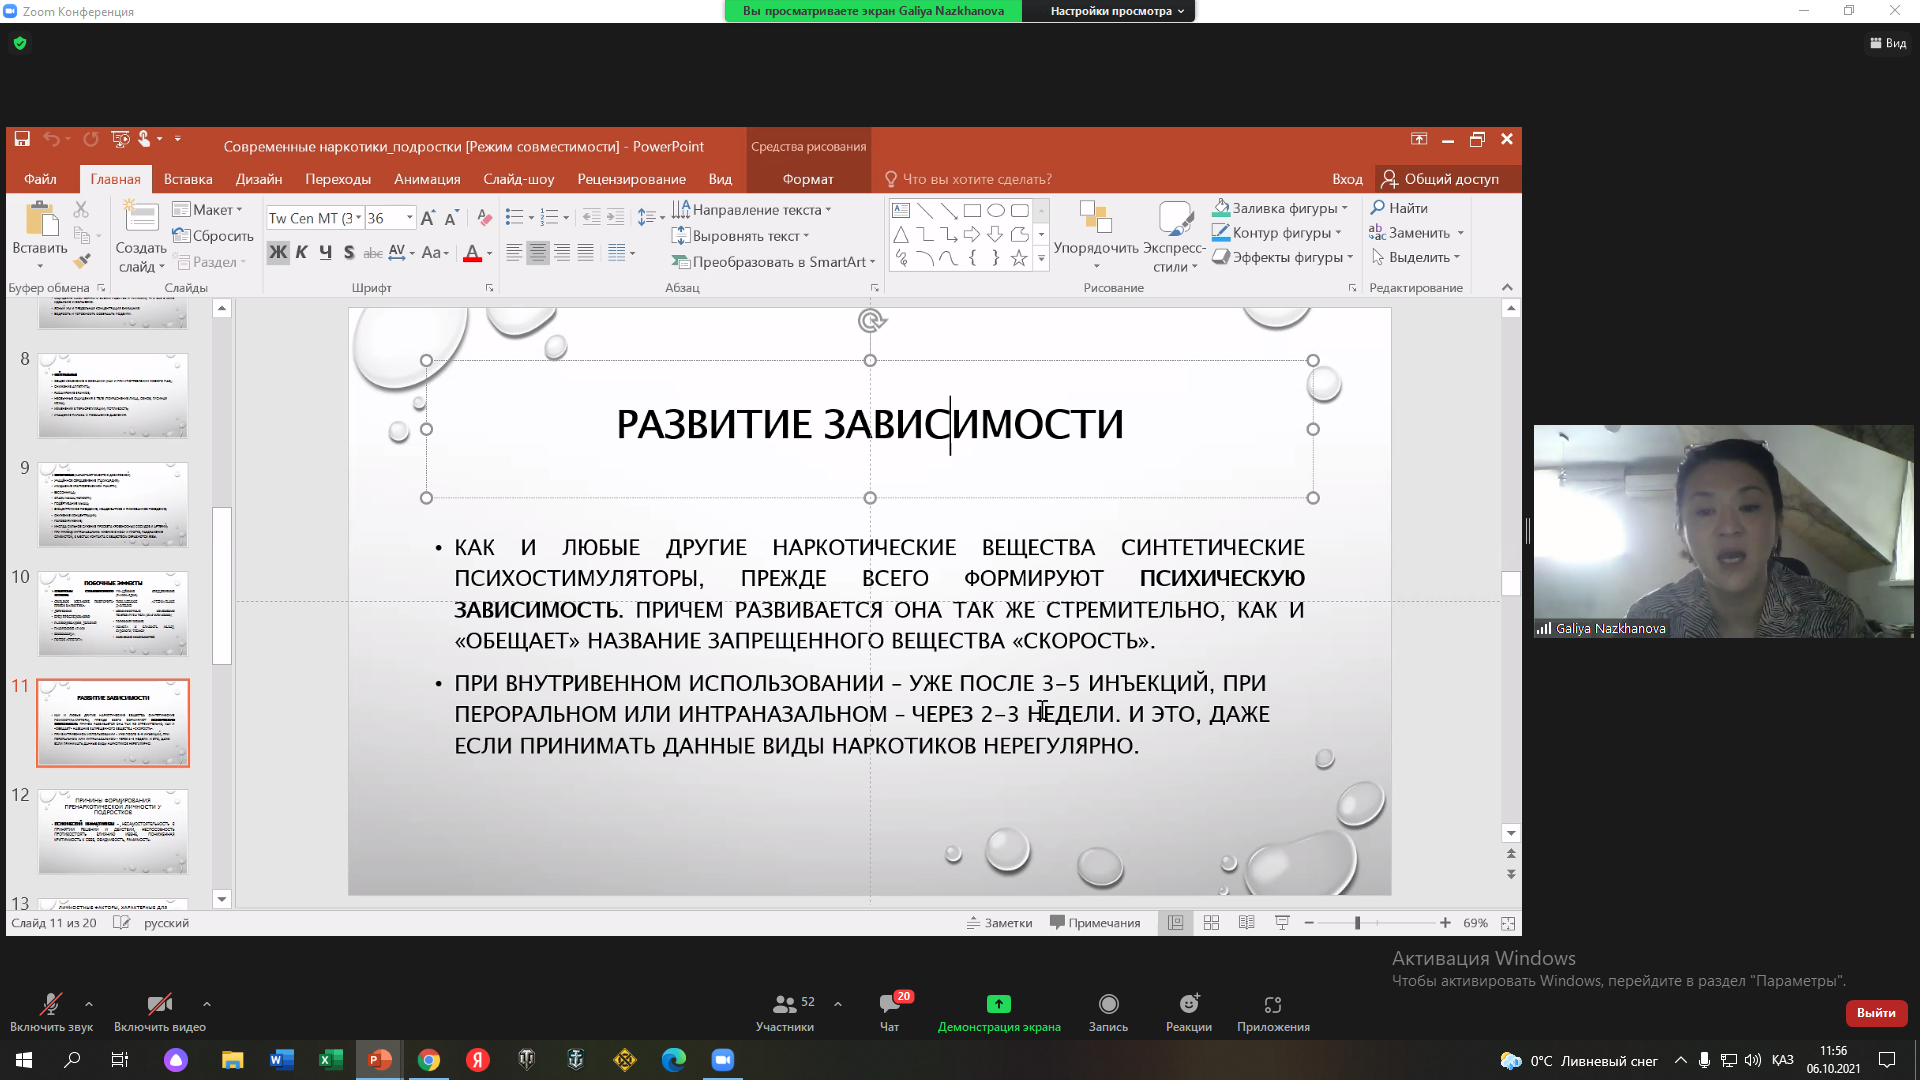Expand Zoom view settings (Настройки просмотра) dropdown

tap(1116, 11)
